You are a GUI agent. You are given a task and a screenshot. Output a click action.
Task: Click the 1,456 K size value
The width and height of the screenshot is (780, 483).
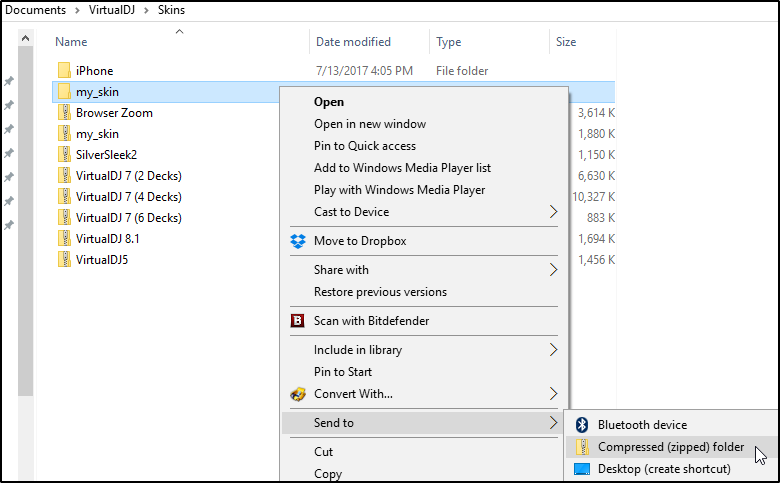[x=596, y=260]
